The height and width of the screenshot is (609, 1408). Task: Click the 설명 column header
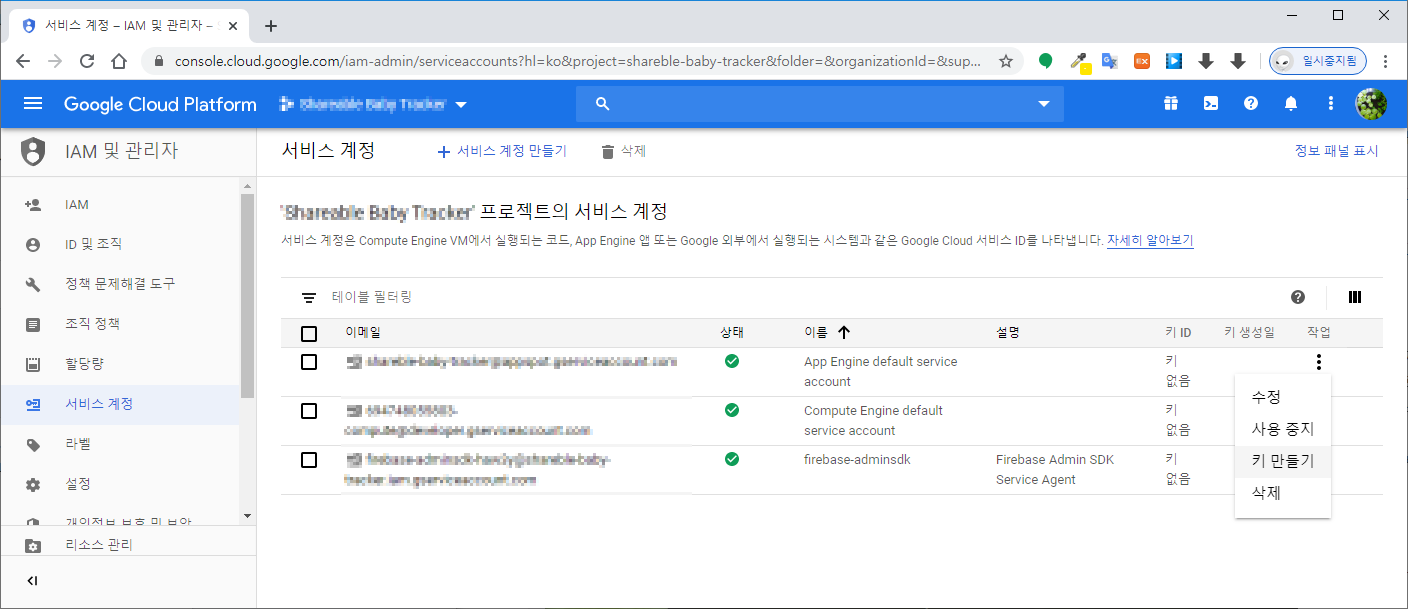[1008, 332]
